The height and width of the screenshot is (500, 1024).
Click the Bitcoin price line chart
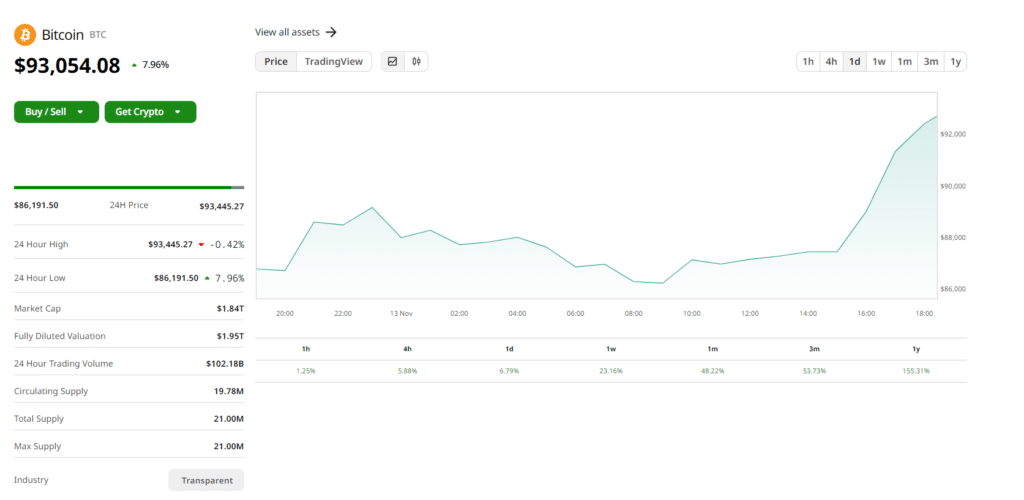pyautogui.click(x=597, y=195)
